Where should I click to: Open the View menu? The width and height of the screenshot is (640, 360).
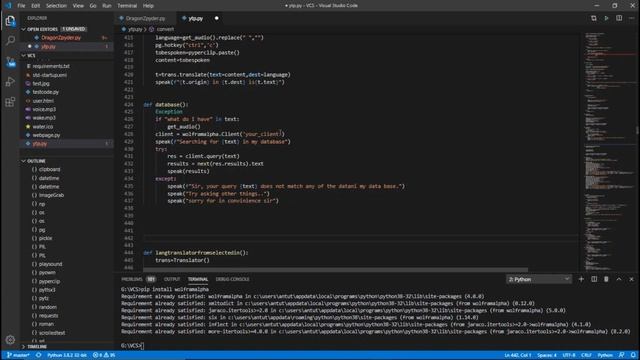78,6
